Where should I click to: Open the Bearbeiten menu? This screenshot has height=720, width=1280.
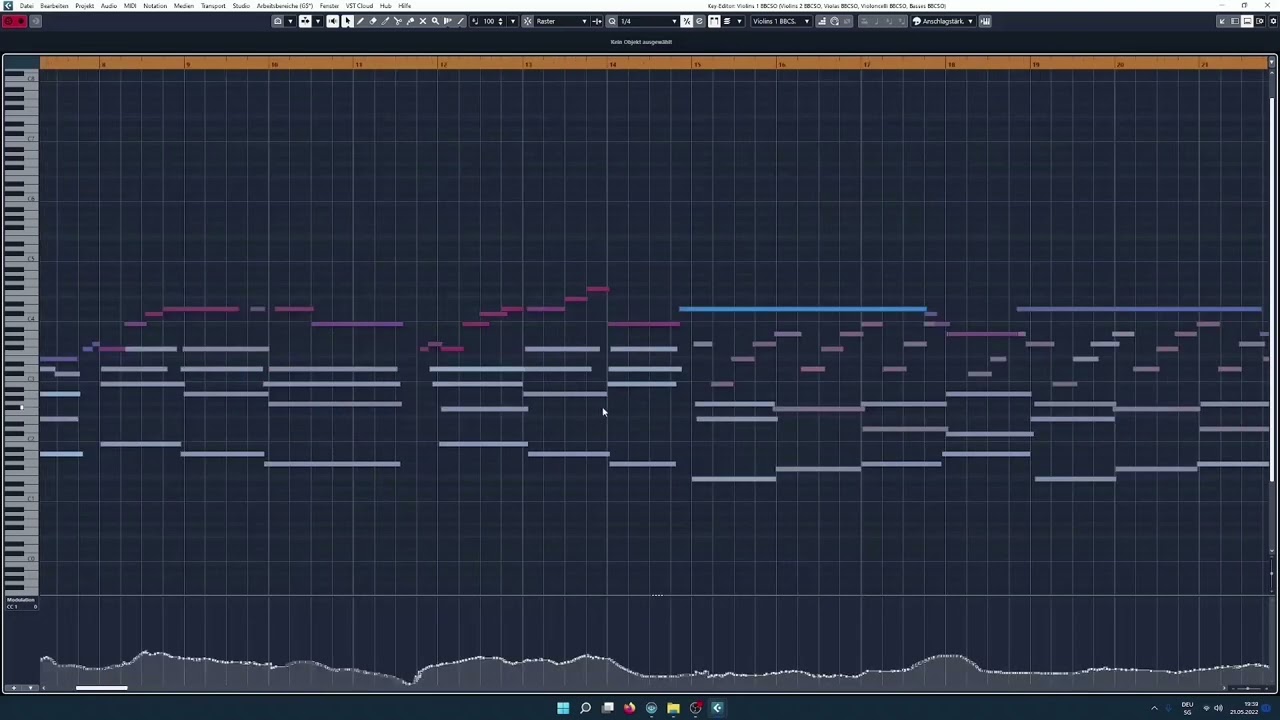pos(54,6)
